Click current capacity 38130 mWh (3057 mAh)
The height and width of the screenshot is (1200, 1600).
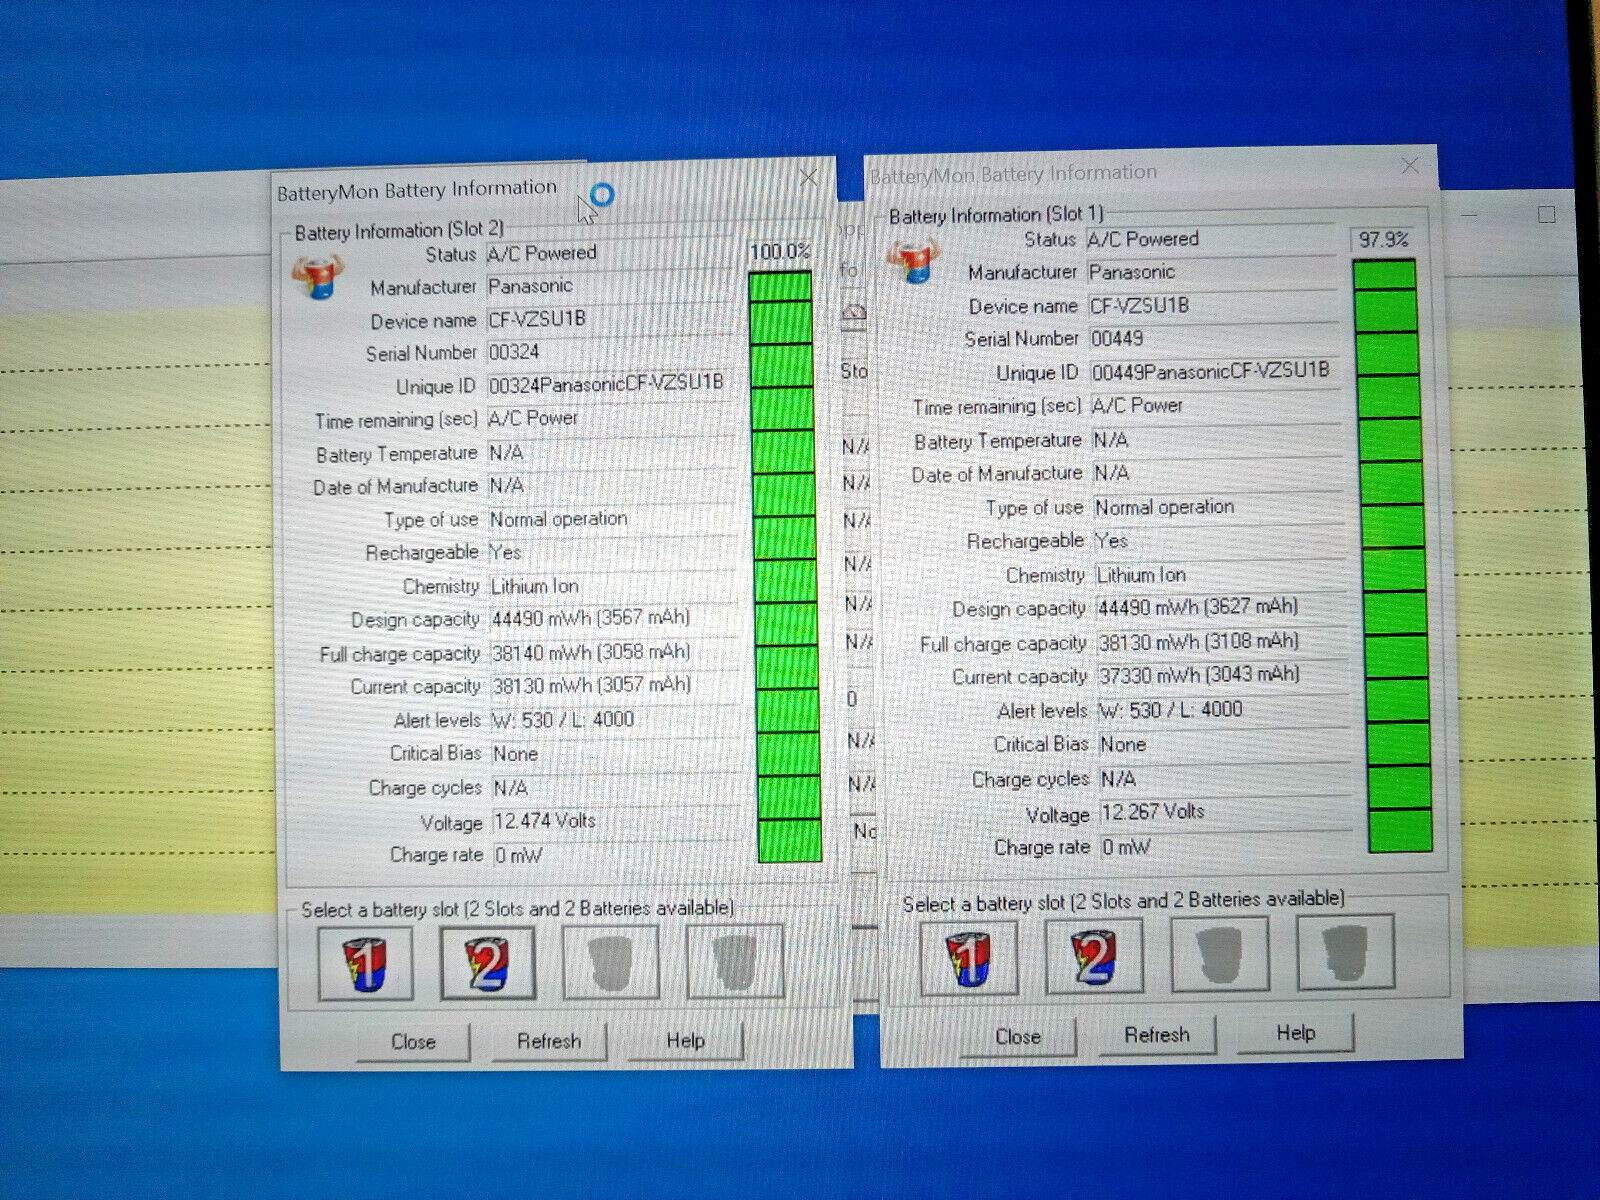tap(614, 685)
